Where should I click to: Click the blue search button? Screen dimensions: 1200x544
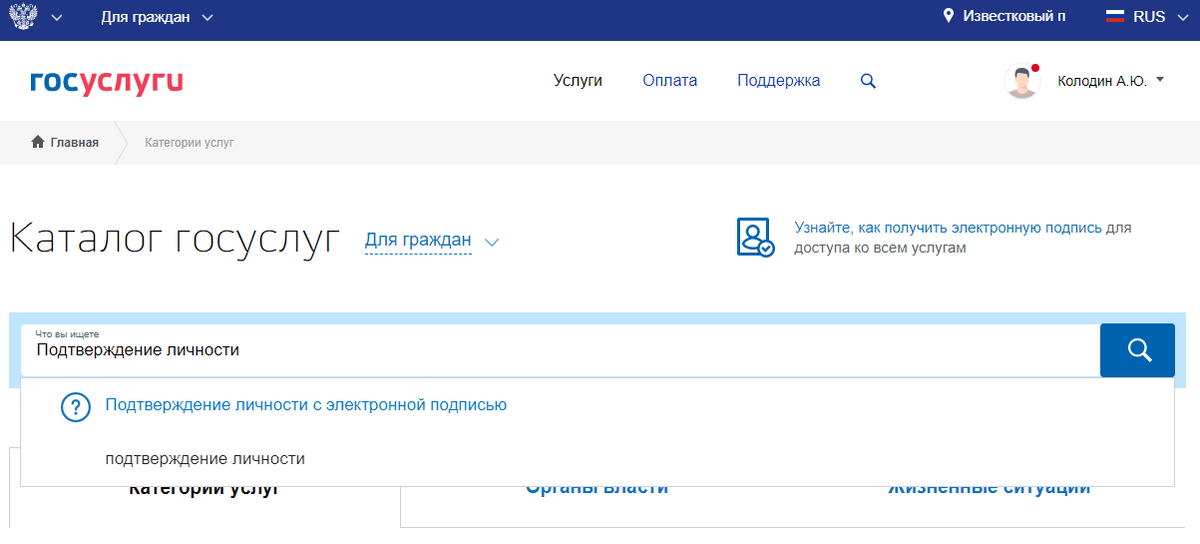click(x=1137, y=350)
